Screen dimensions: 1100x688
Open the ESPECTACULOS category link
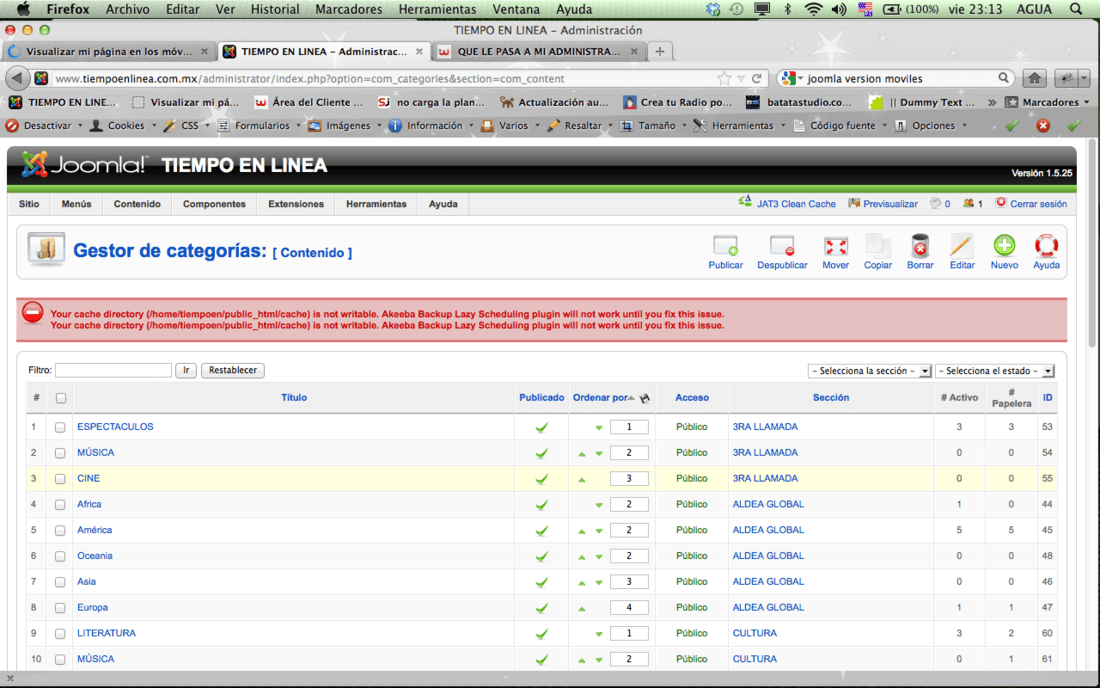(x=115, y=427)
